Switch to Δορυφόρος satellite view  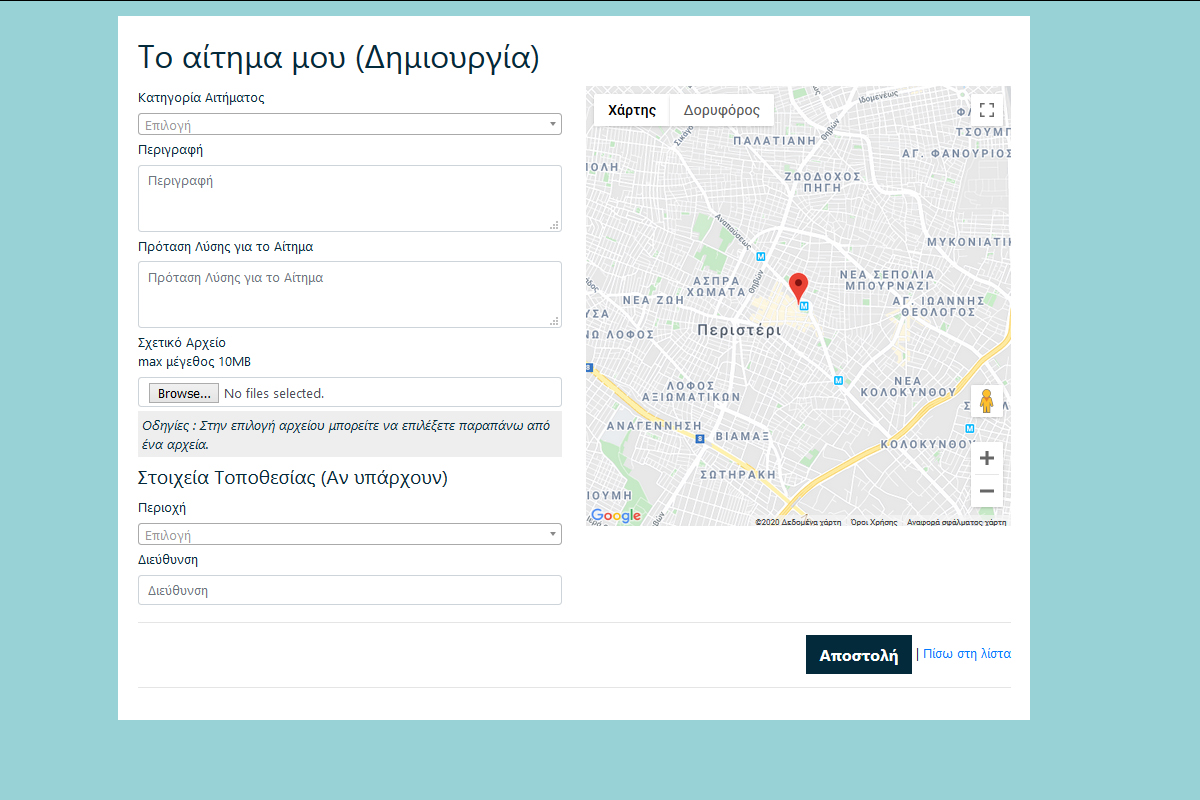(721, 110)
